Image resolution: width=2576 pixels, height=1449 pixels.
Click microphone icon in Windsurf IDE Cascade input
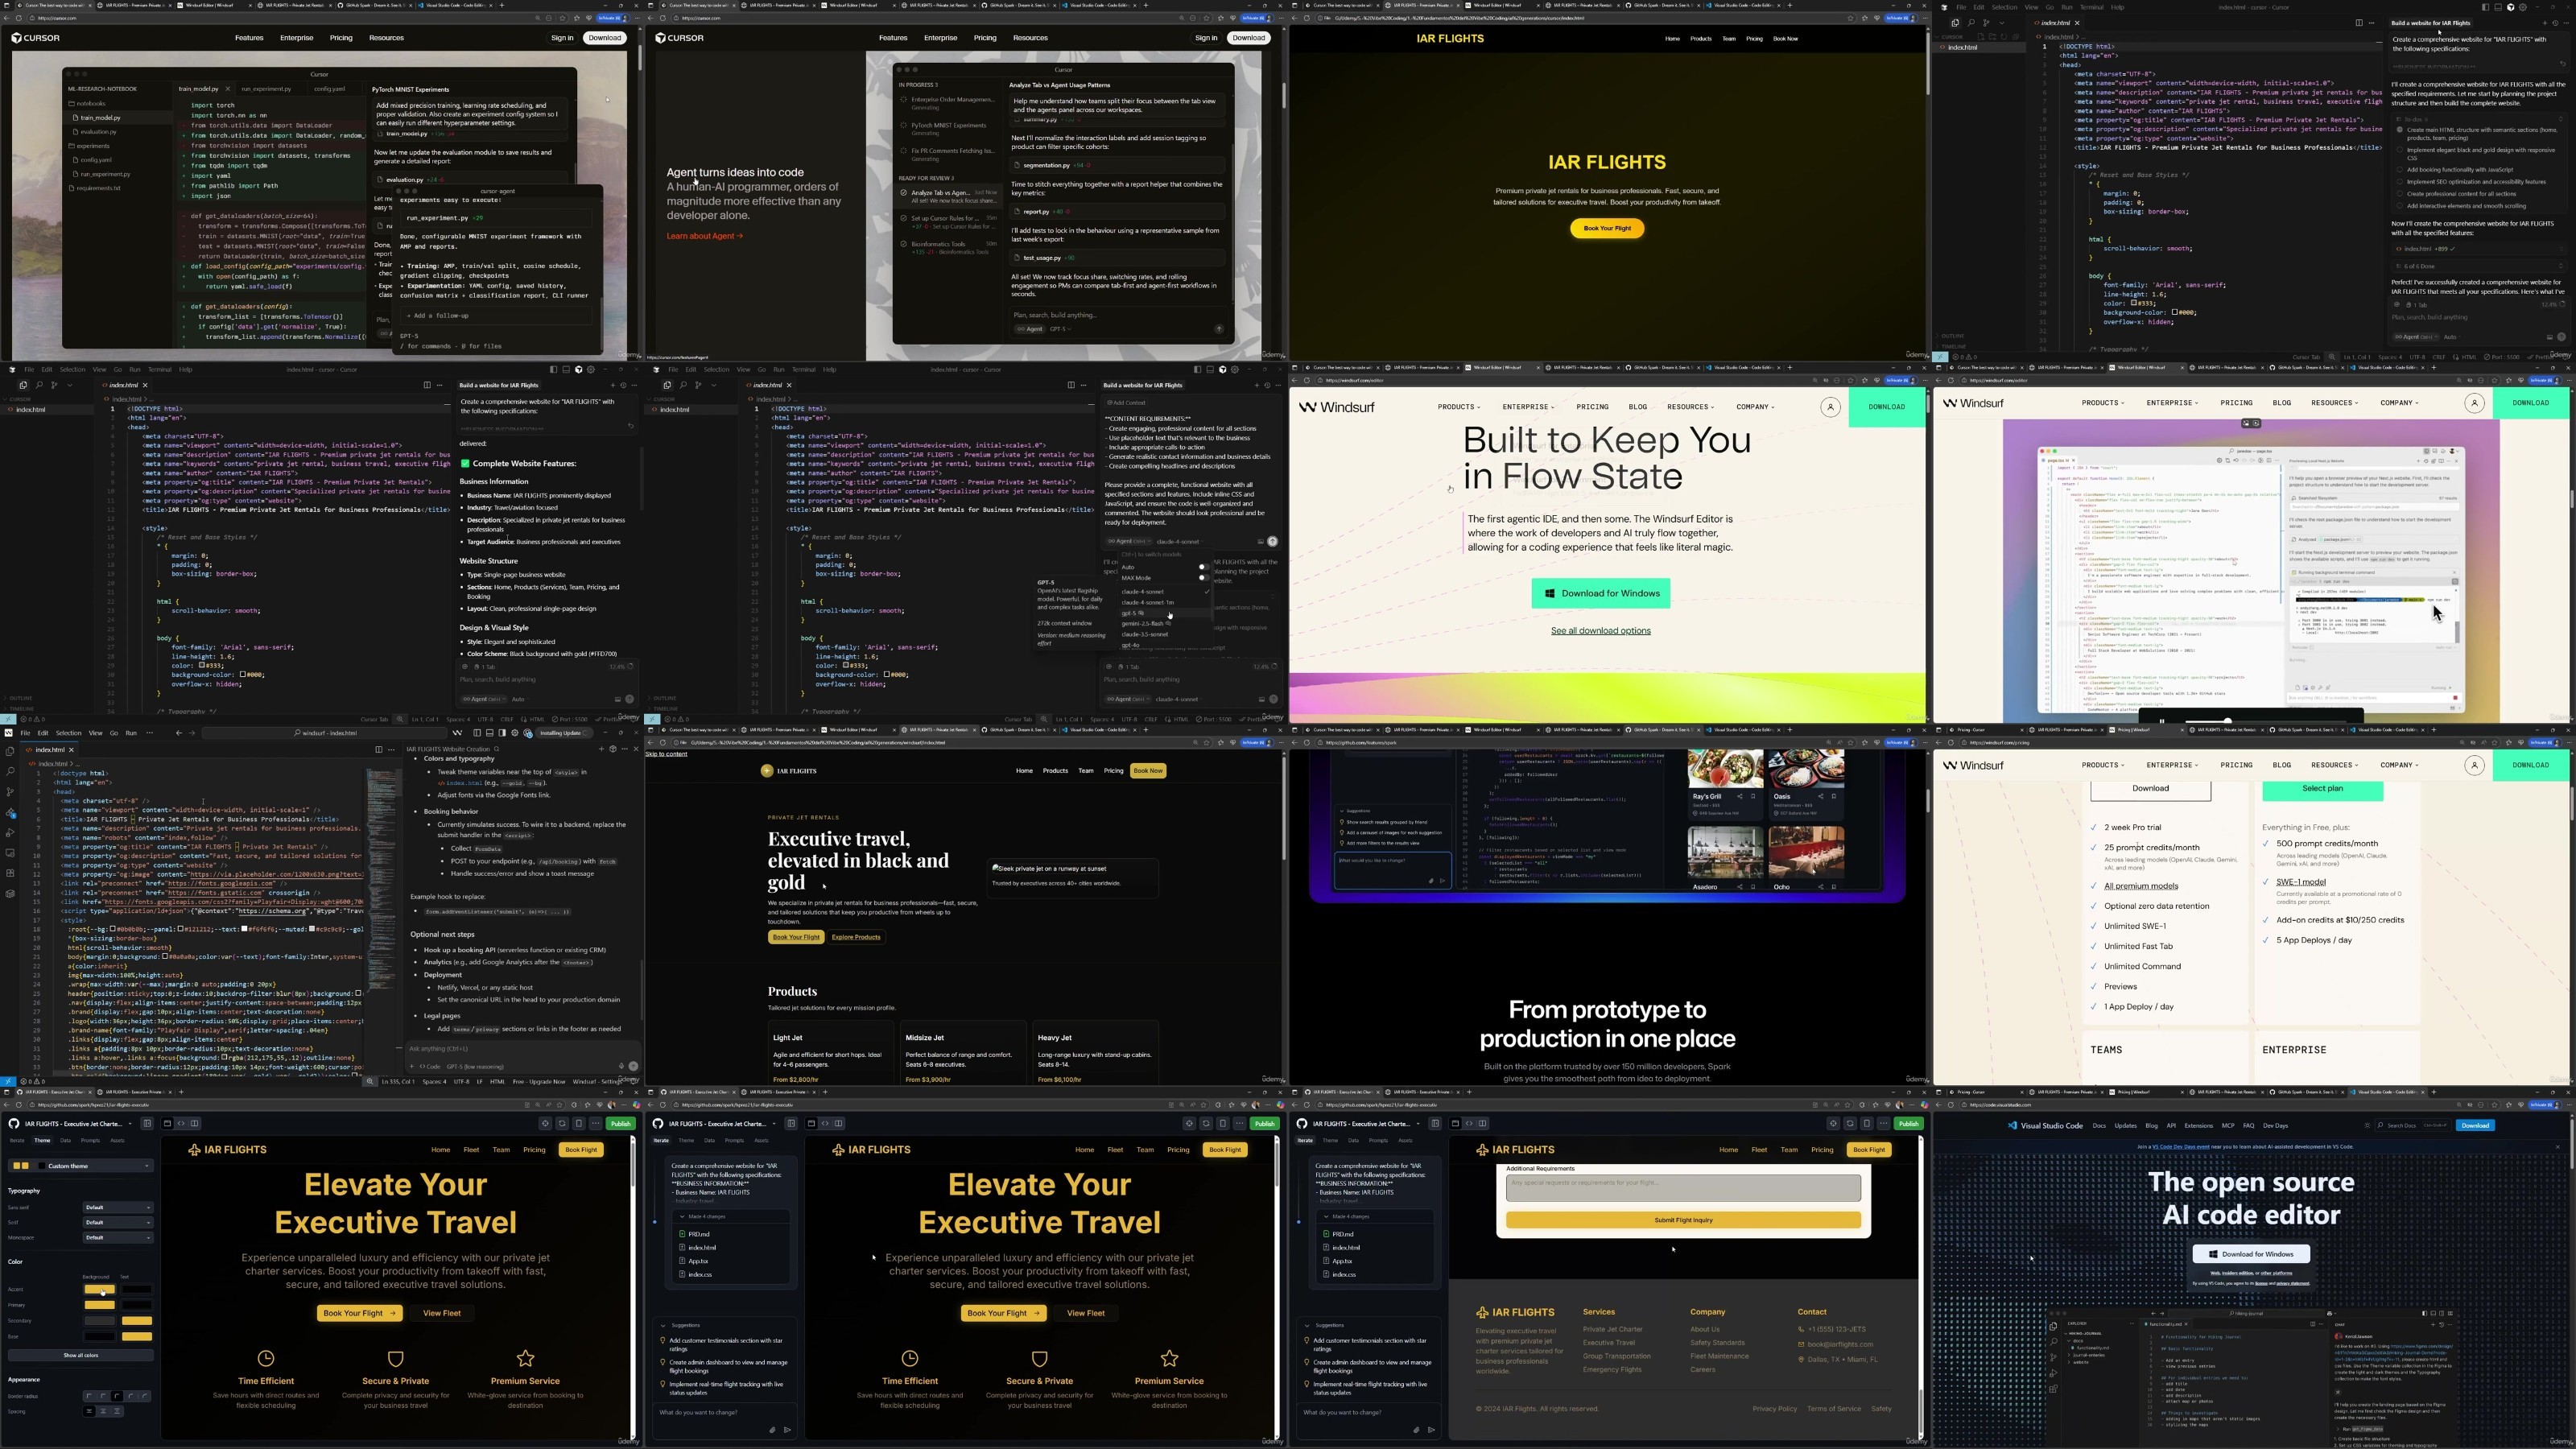[622, 1066]
